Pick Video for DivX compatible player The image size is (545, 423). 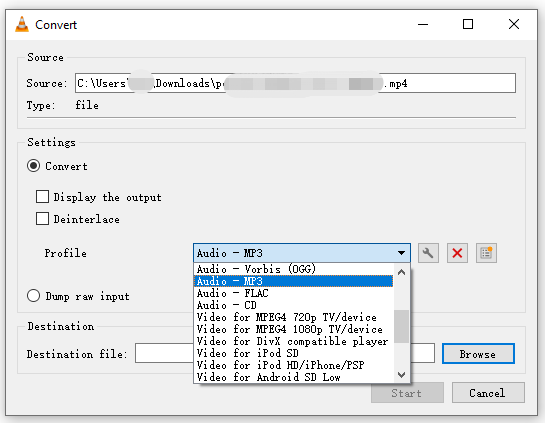(x=293, y=341)
